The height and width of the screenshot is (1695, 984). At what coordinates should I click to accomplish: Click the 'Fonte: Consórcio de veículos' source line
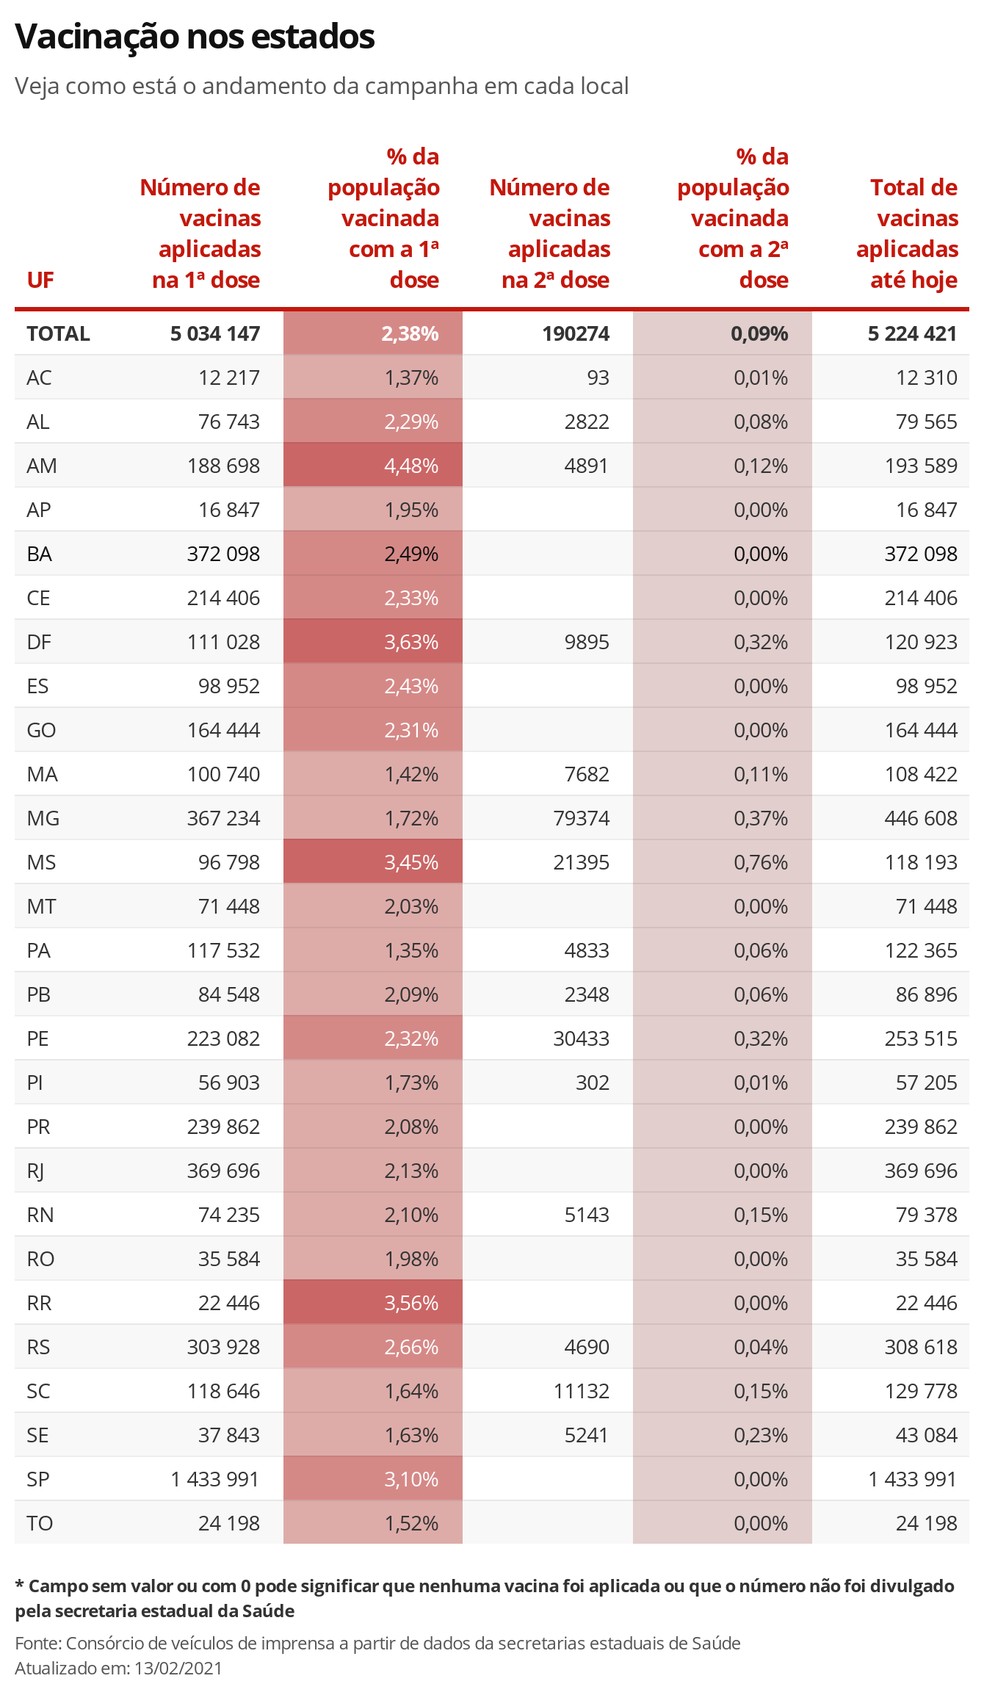(x=378, y=1643)
